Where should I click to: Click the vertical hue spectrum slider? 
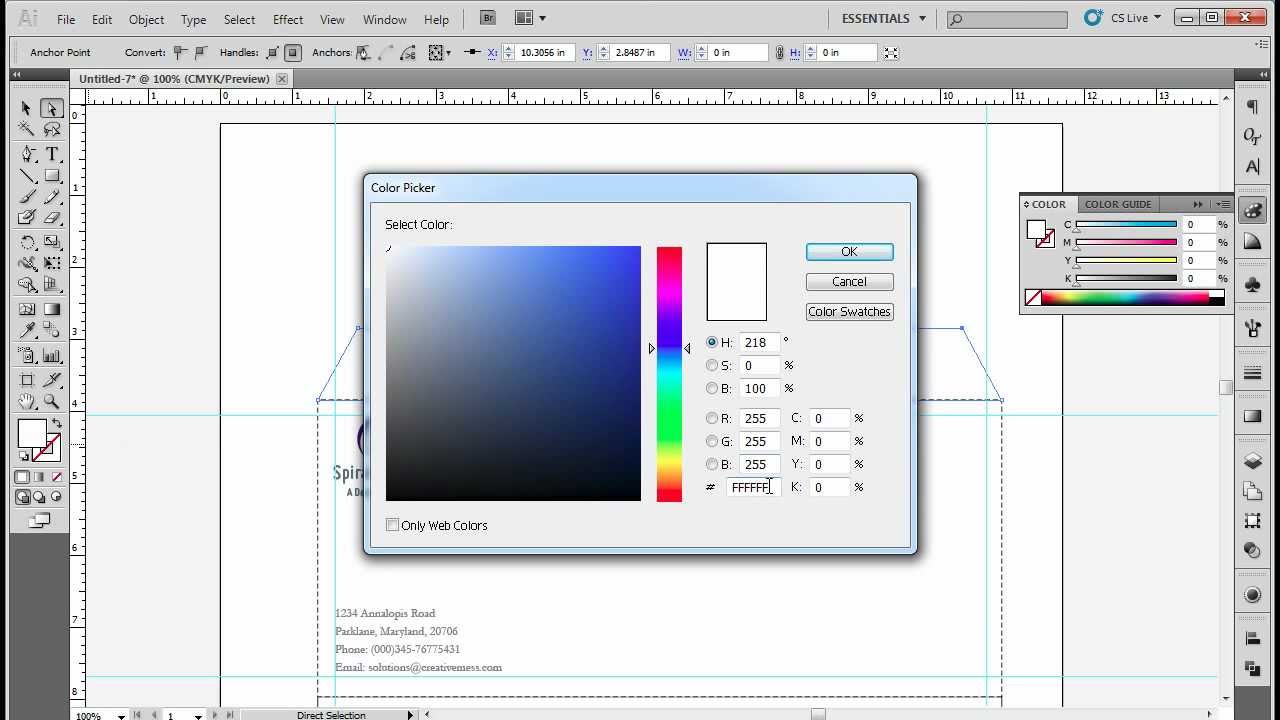coord(669,374)
